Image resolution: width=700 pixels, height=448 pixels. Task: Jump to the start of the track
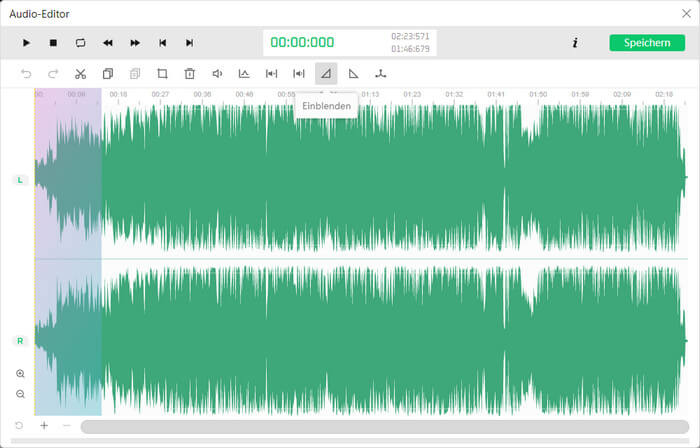point(162,43)
